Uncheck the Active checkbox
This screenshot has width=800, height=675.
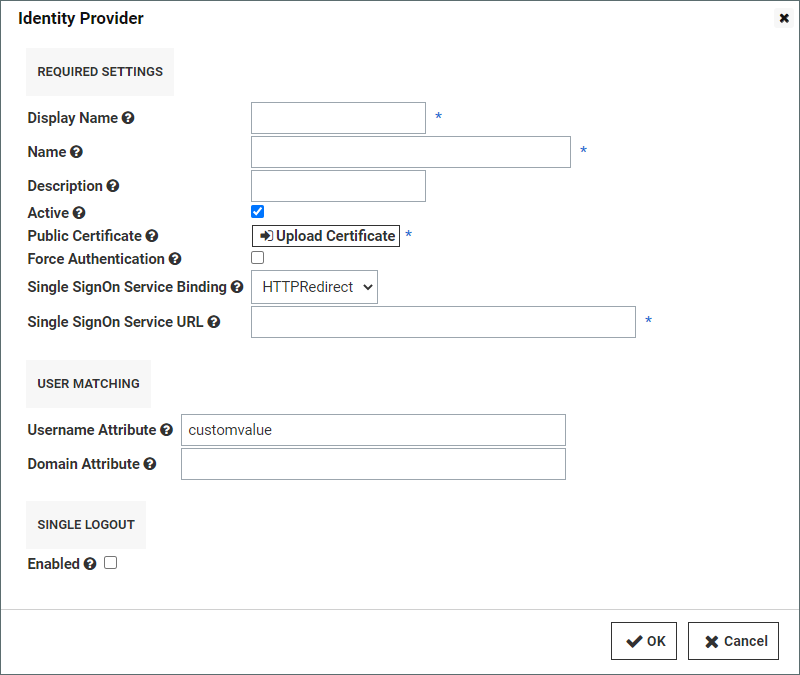(x=258, y=211)
